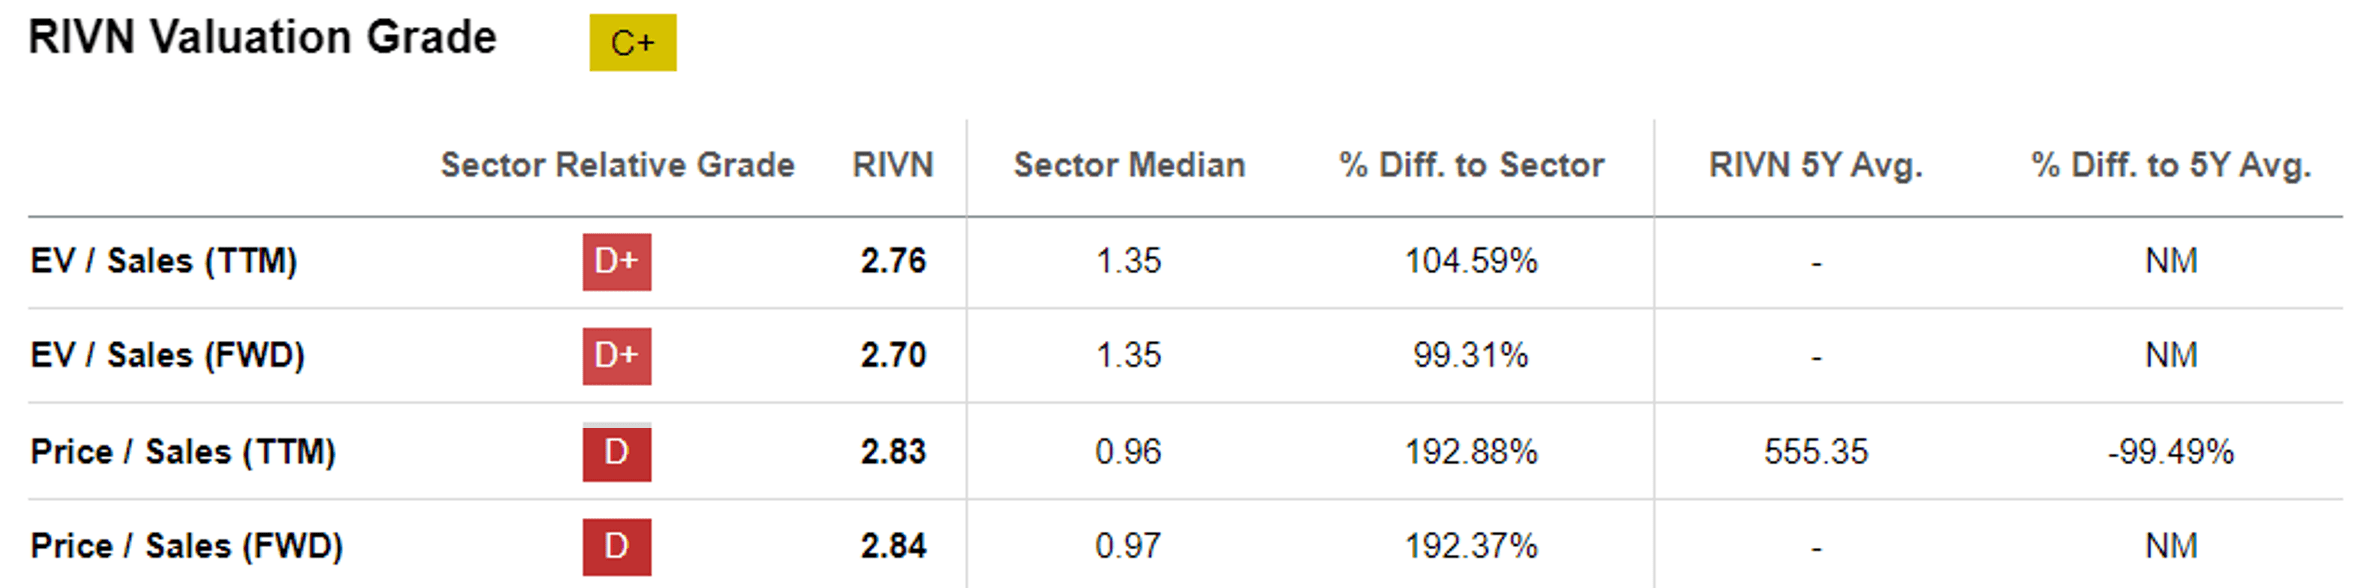
Task: Click the Sector Relative Grade column header
Action: pyautogui.click(x=617, y=165)
